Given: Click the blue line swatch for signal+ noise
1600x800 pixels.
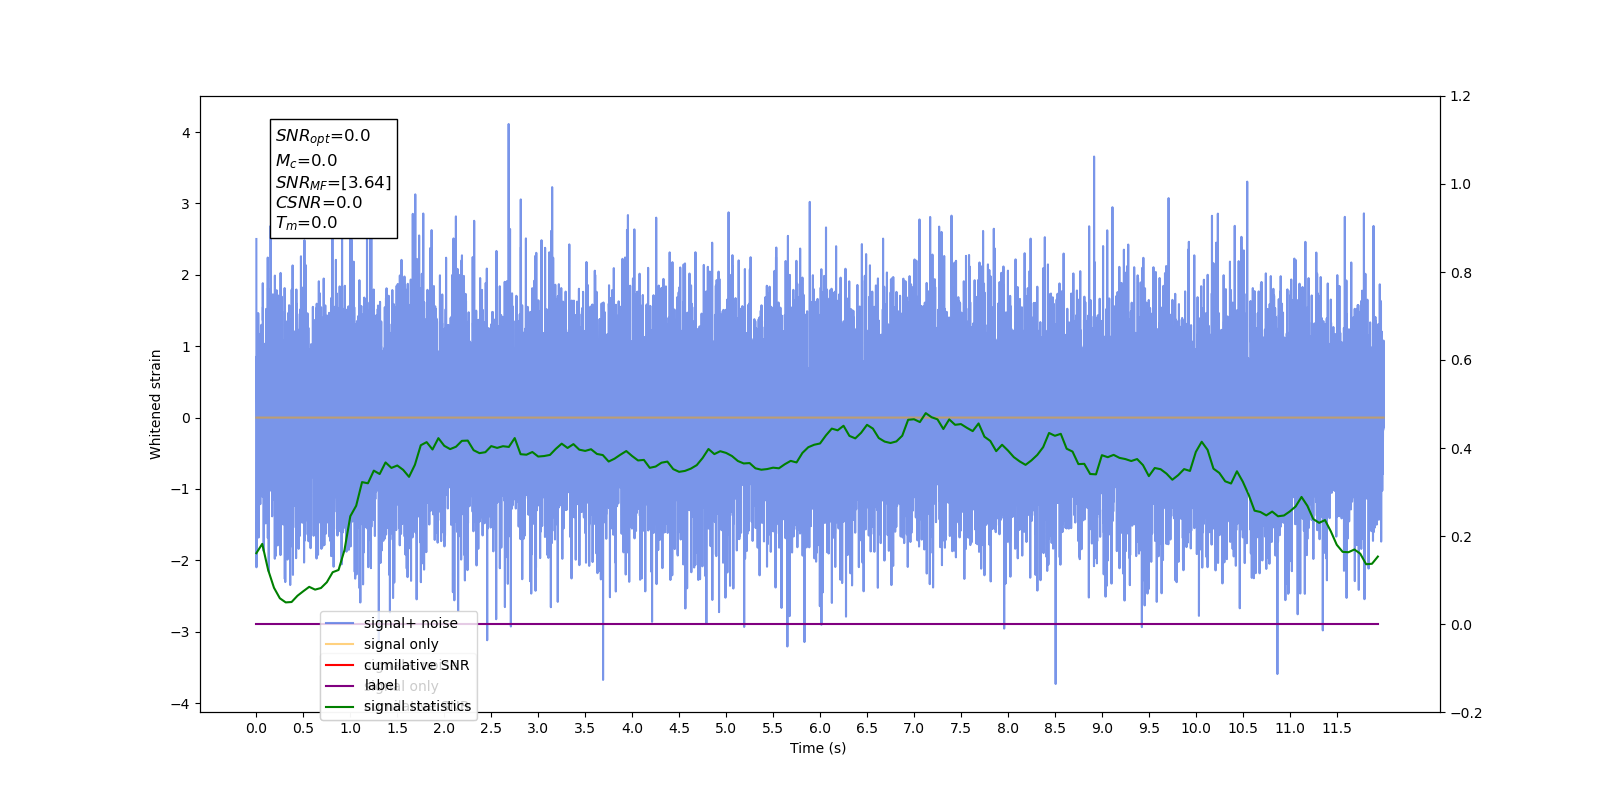Looking at the screenshot, I should 340,623.
